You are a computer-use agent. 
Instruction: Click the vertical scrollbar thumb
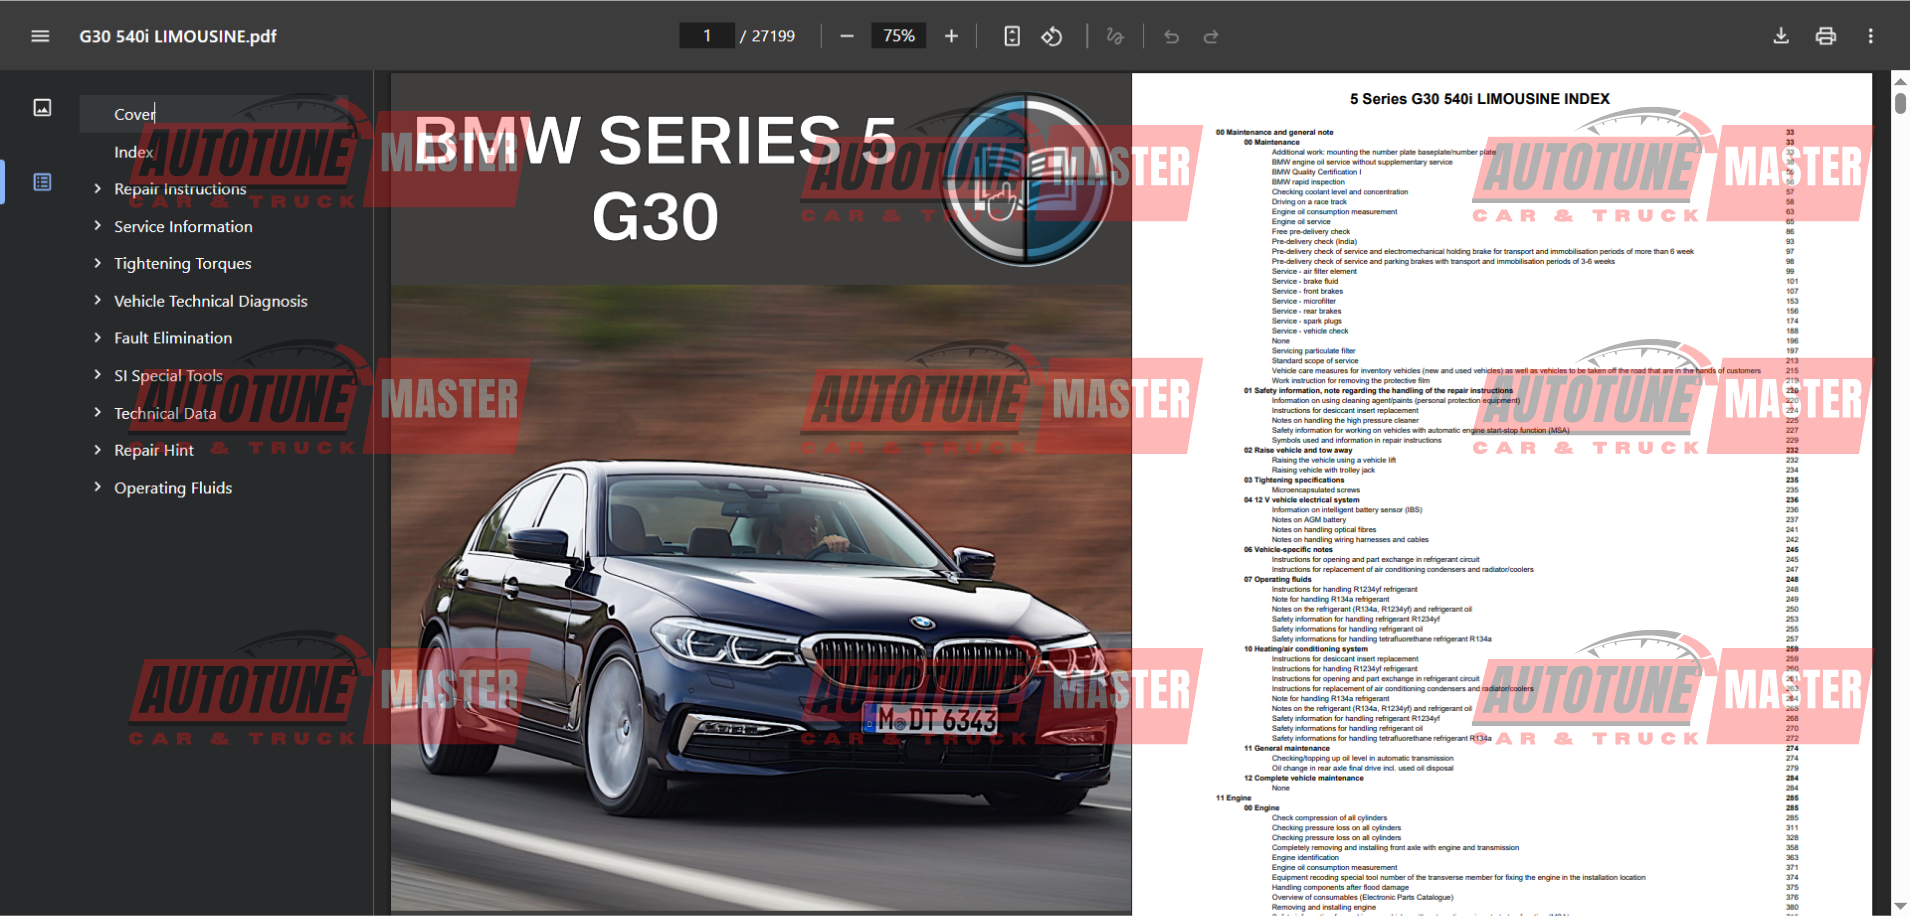[1900, 102]
